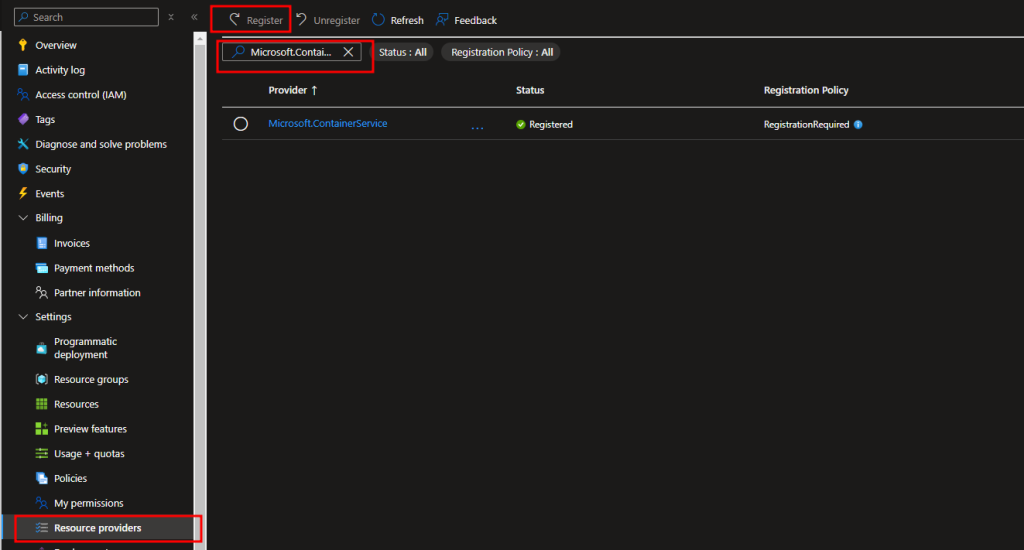The width and height of the screenshot is (1024, 550).
Task: Go to the Activity log label
Action: [60, 70]
